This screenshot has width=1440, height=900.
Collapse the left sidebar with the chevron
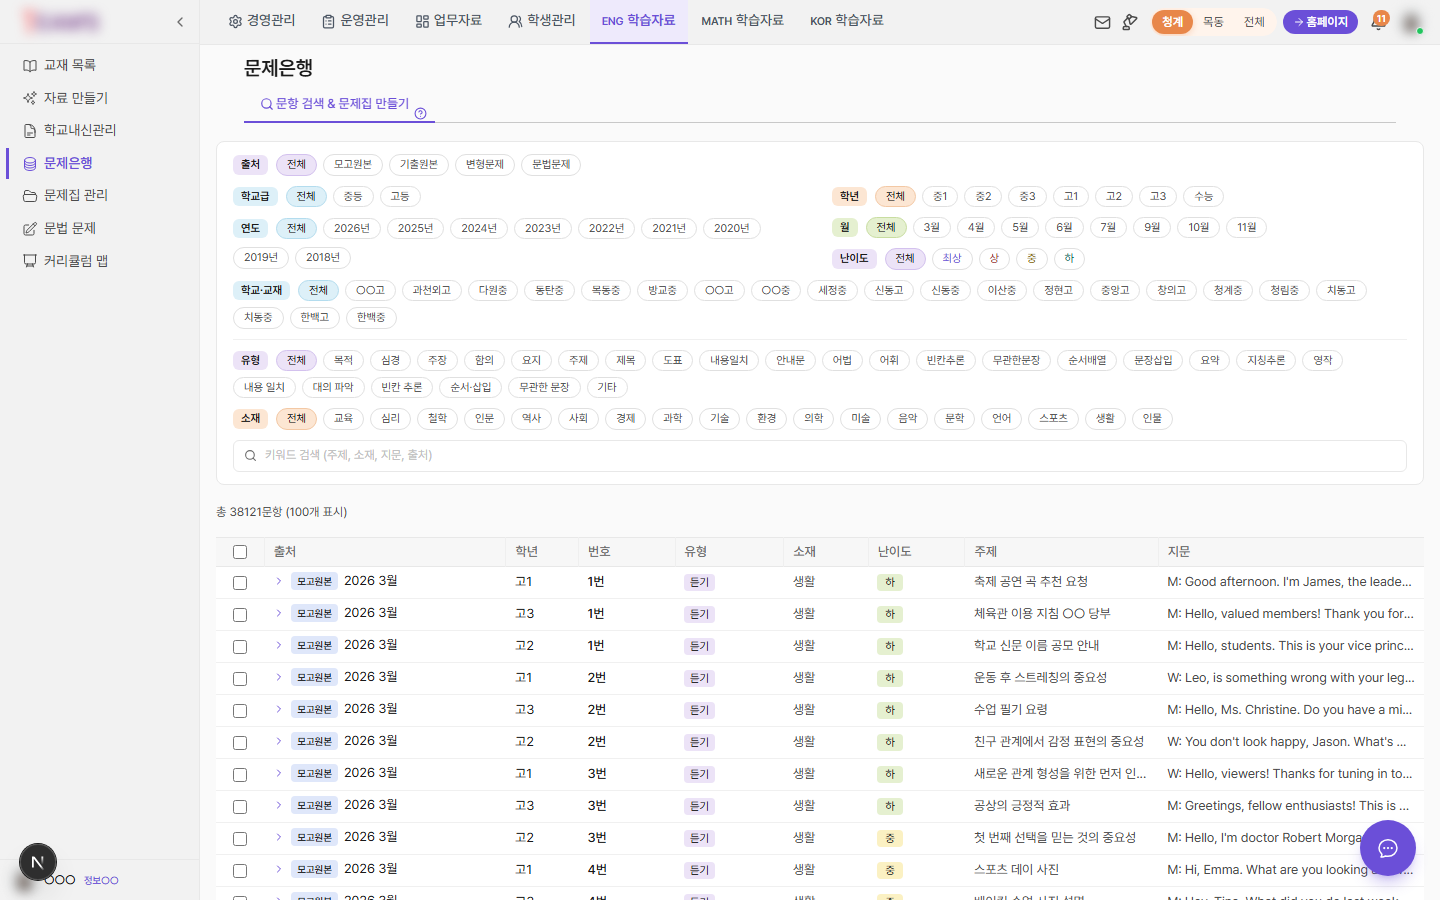180,22
